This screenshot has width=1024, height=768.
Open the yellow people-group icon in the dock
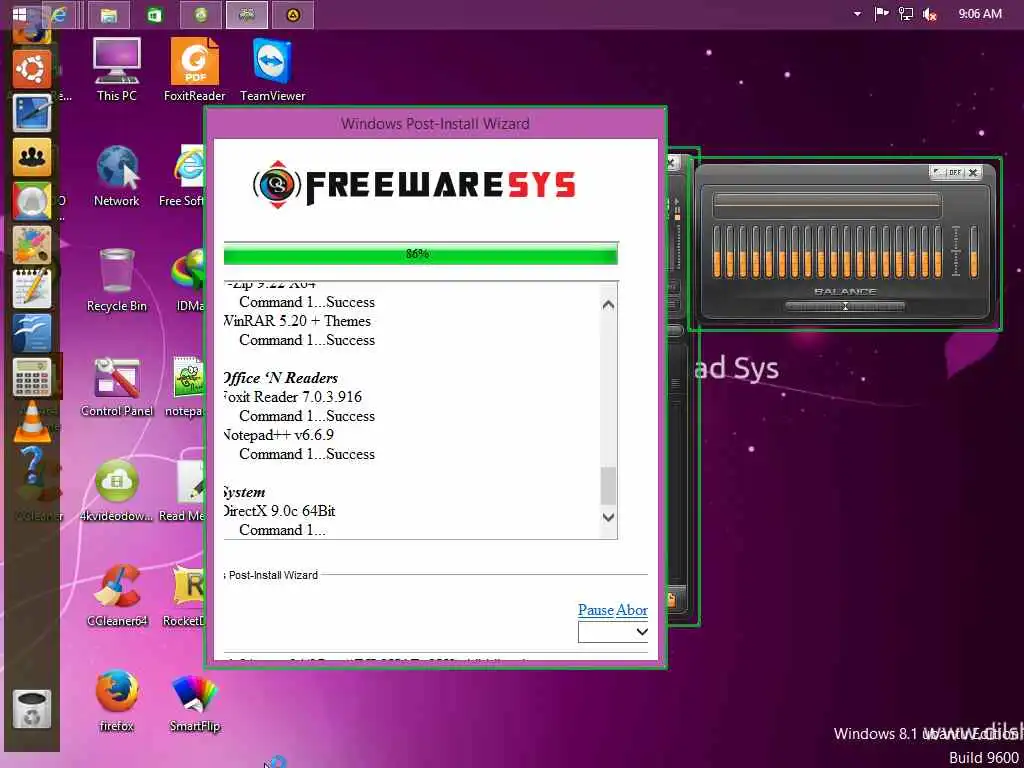pos(31,157)
